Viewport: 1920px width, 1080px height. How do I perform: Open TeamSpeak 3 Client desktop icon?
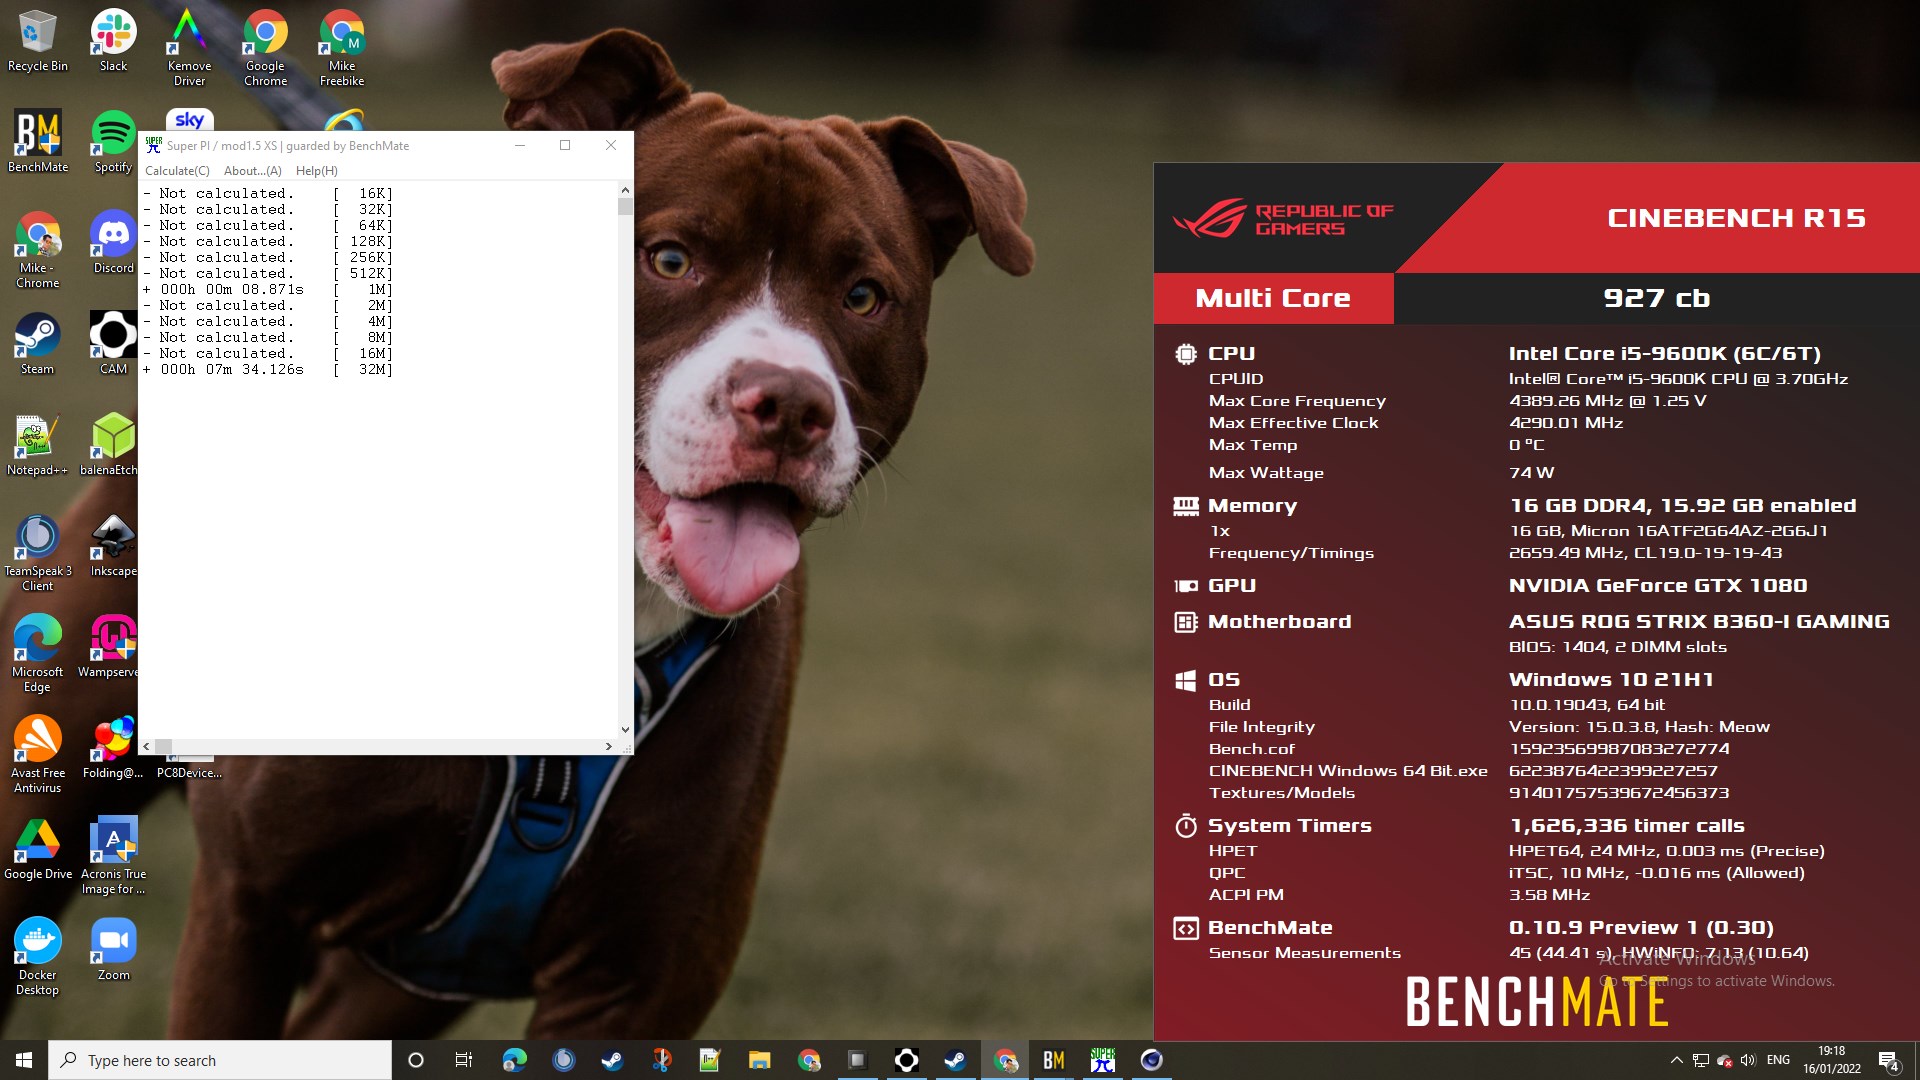point(38,552)
